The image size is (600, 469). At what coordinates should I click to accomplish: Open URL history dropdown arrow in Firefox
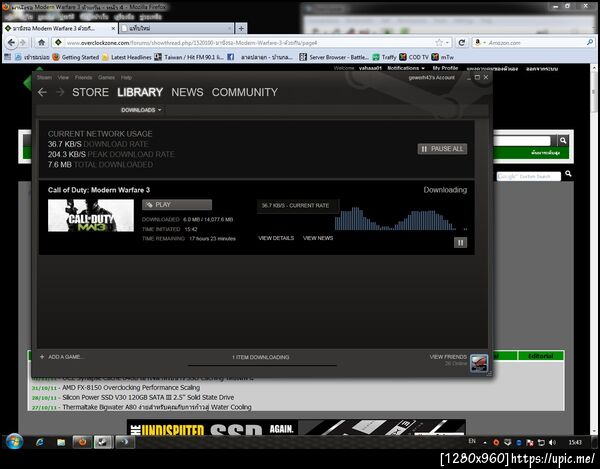click(447, 43)
